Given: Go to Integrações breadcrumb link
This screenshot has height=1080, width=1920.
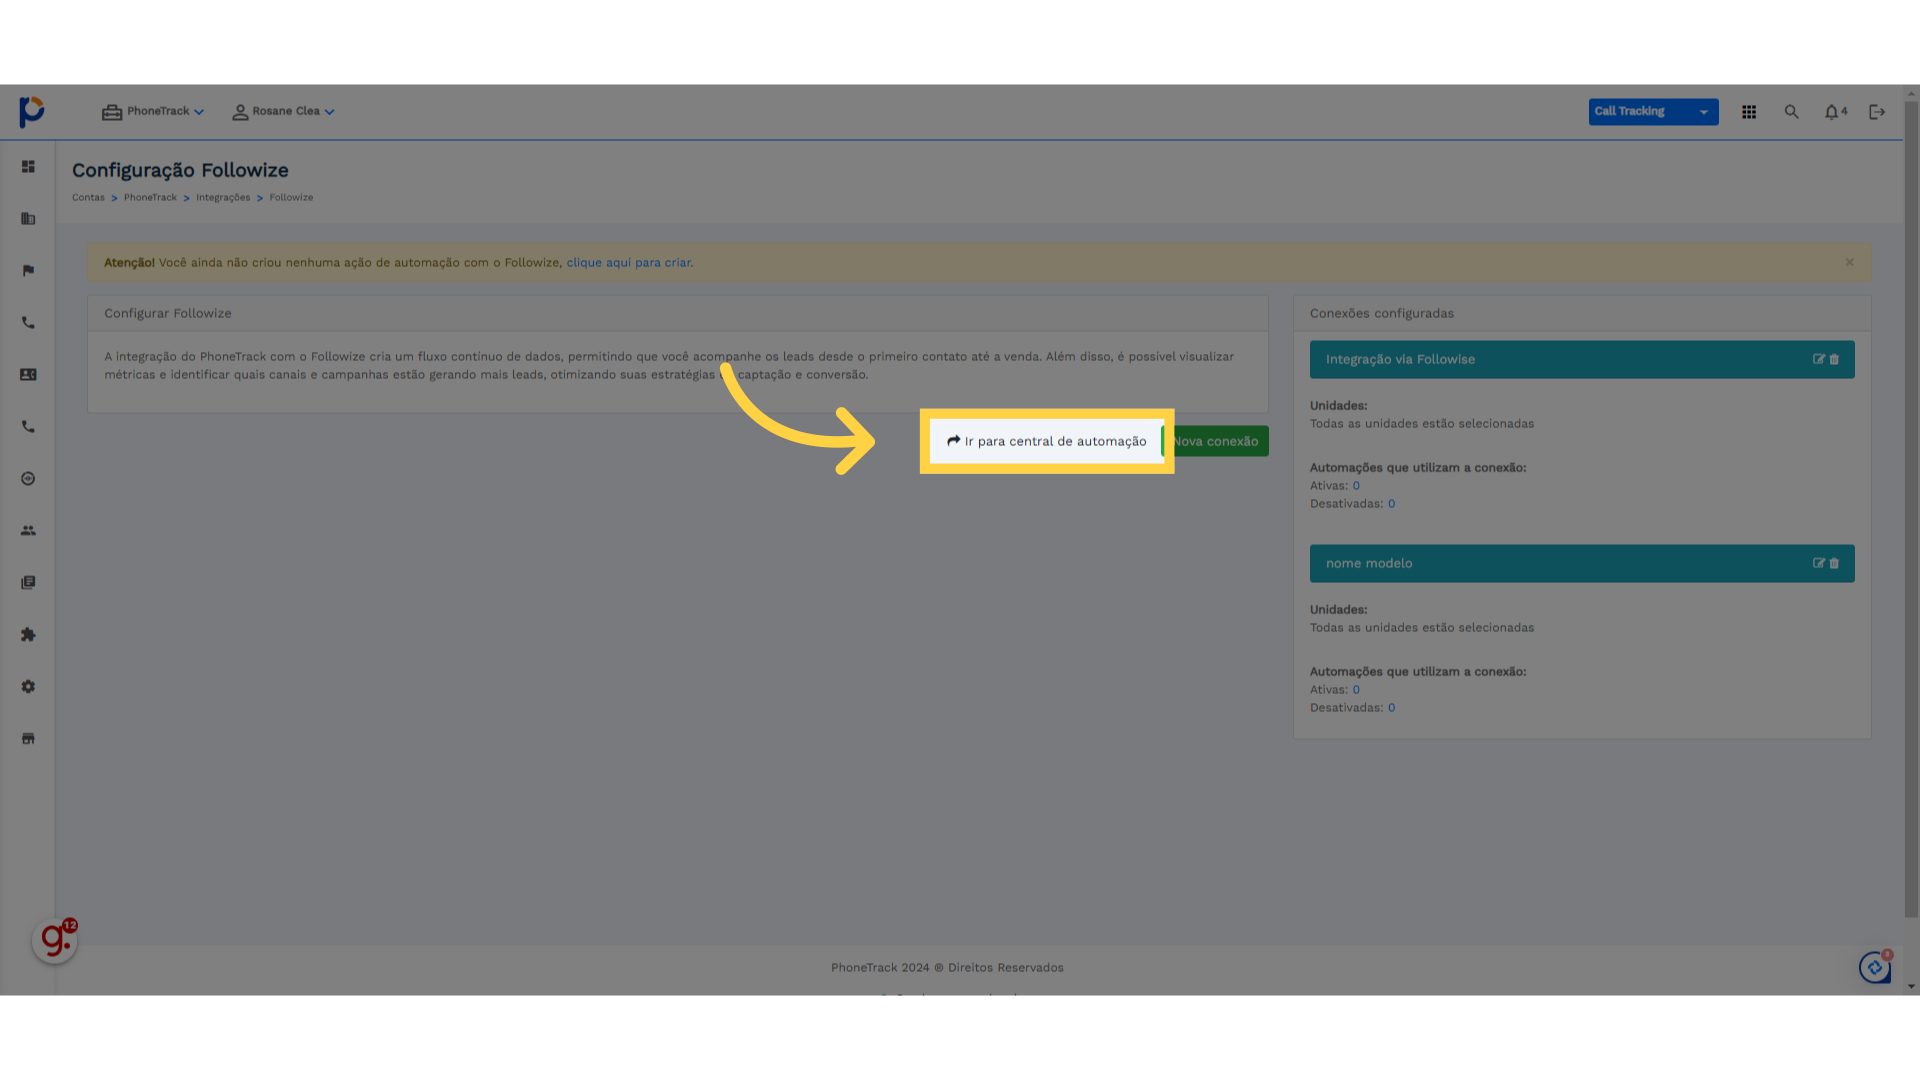Looking at the screenshot, I should point(223,197).
